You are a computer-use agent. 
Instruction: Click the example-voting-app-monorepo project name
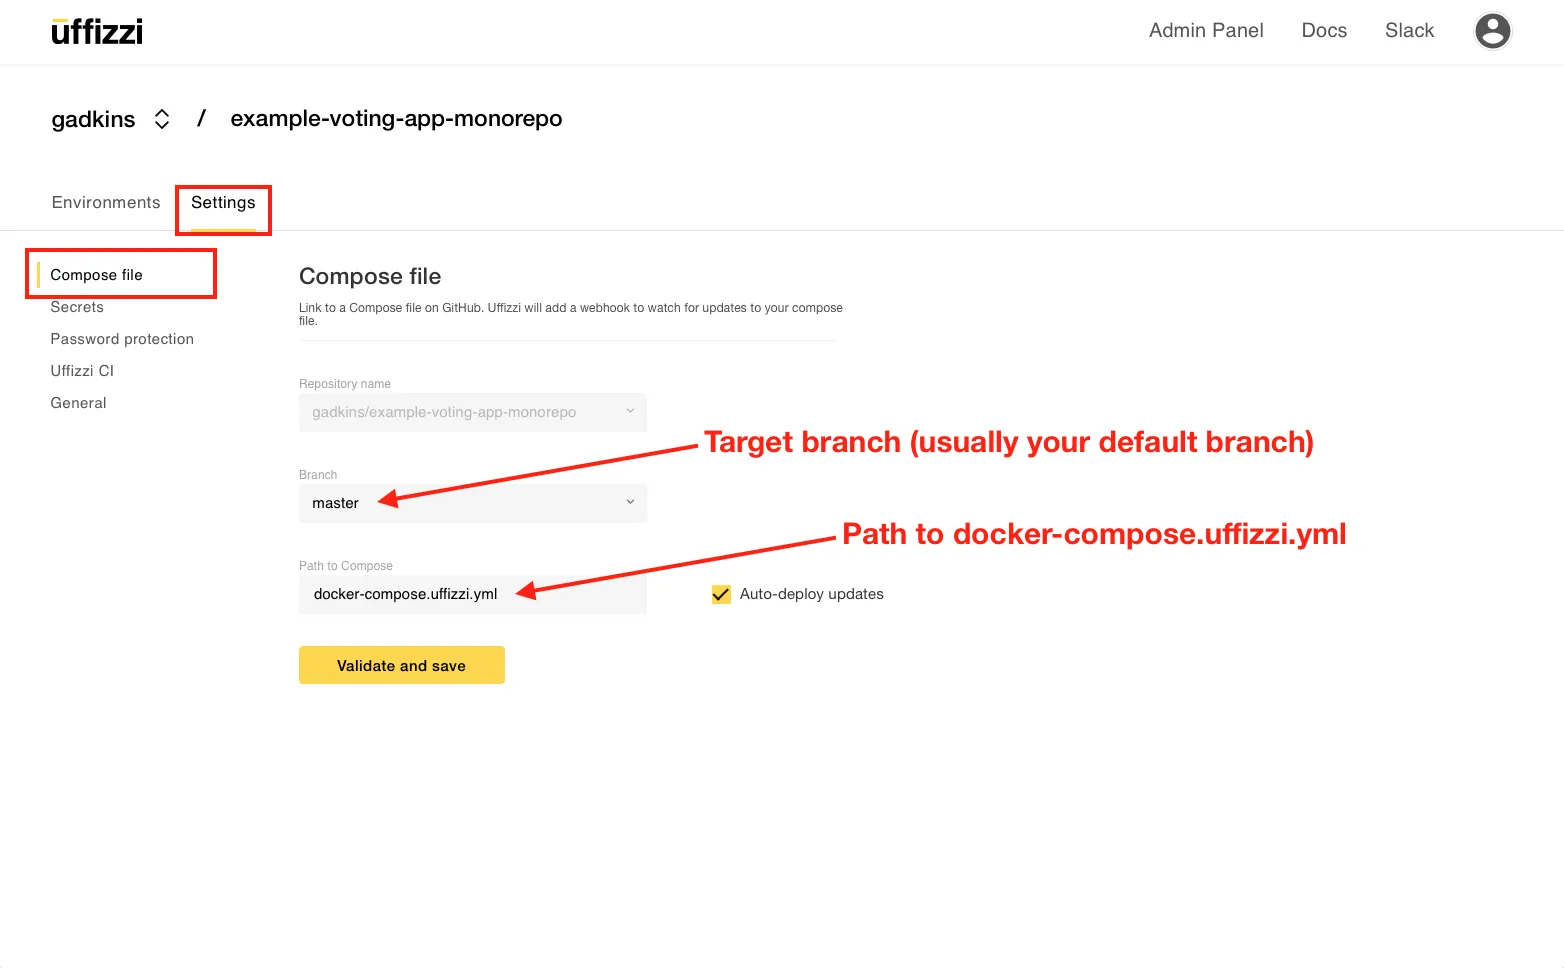pyautogui.click(x=396, y=119)
